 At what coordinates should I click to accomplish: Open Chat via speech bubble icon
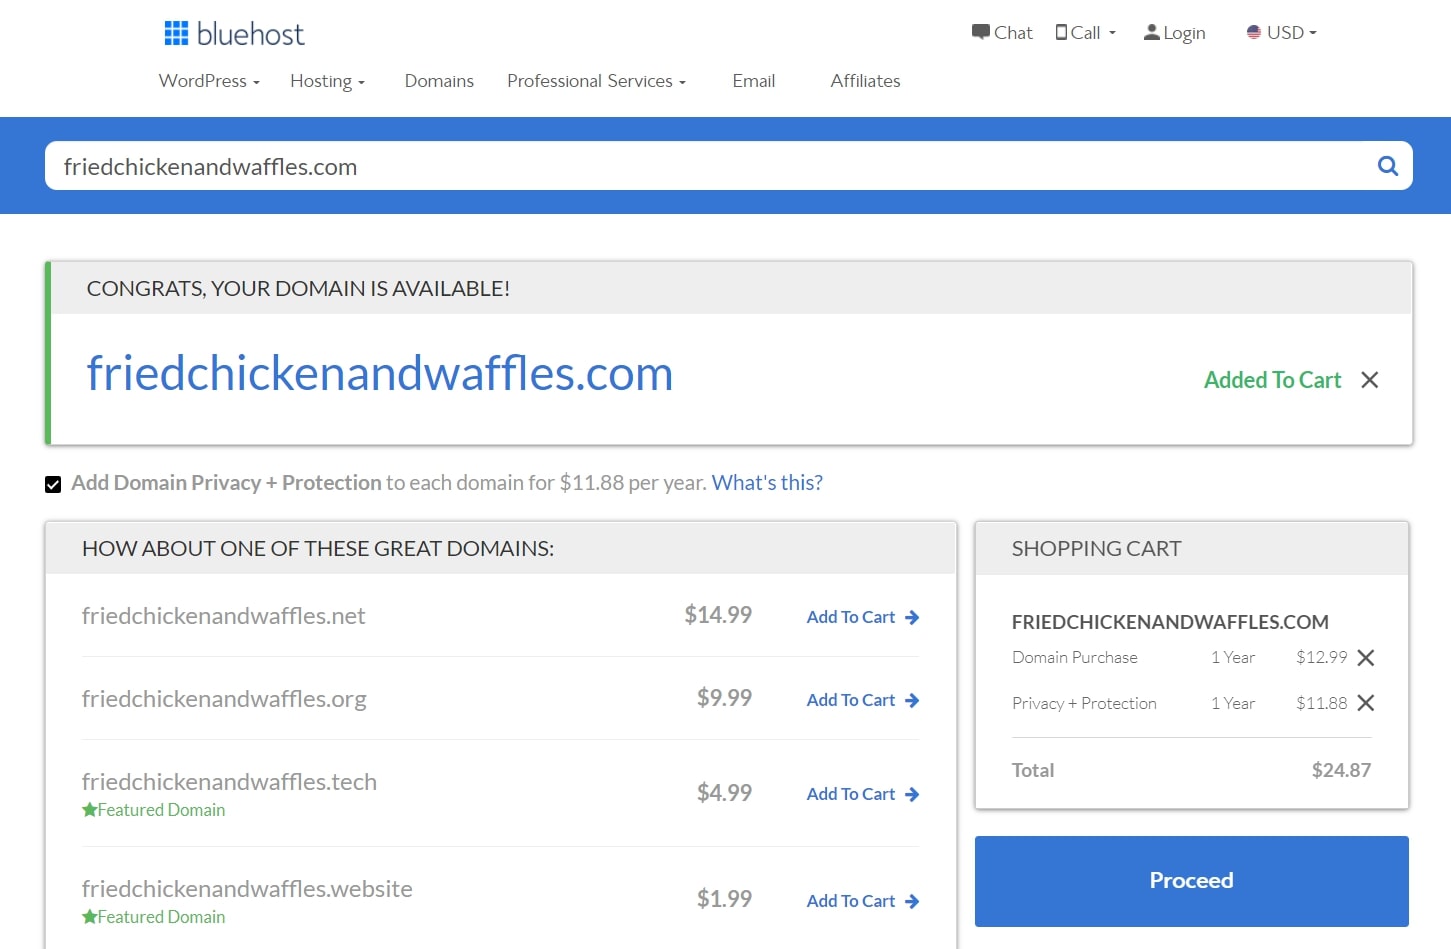tap(980, 32)
